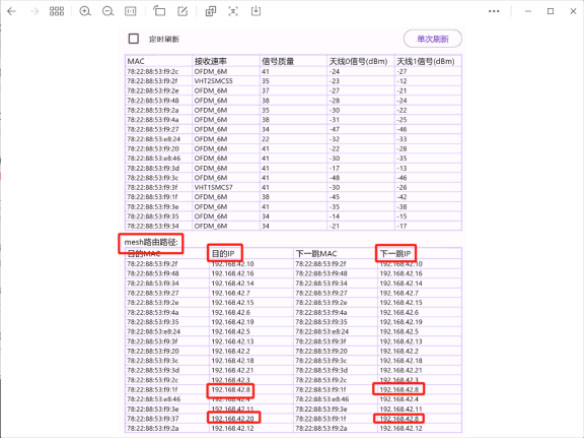Viewport: 585px width, 438px height.
Task: Select the VHT2SMCS5 receive rate cell
Action: [x=213, y=81]
